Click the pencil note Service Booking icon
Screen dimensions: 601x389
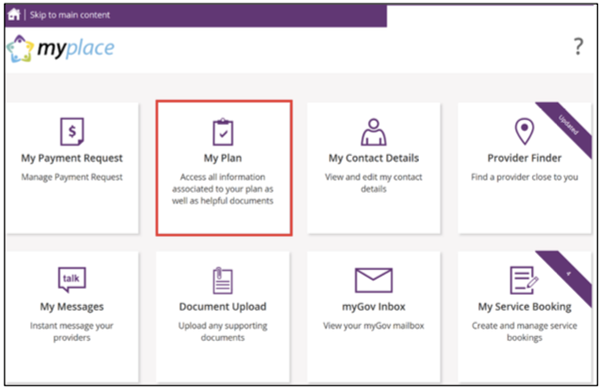coord(524,280)
